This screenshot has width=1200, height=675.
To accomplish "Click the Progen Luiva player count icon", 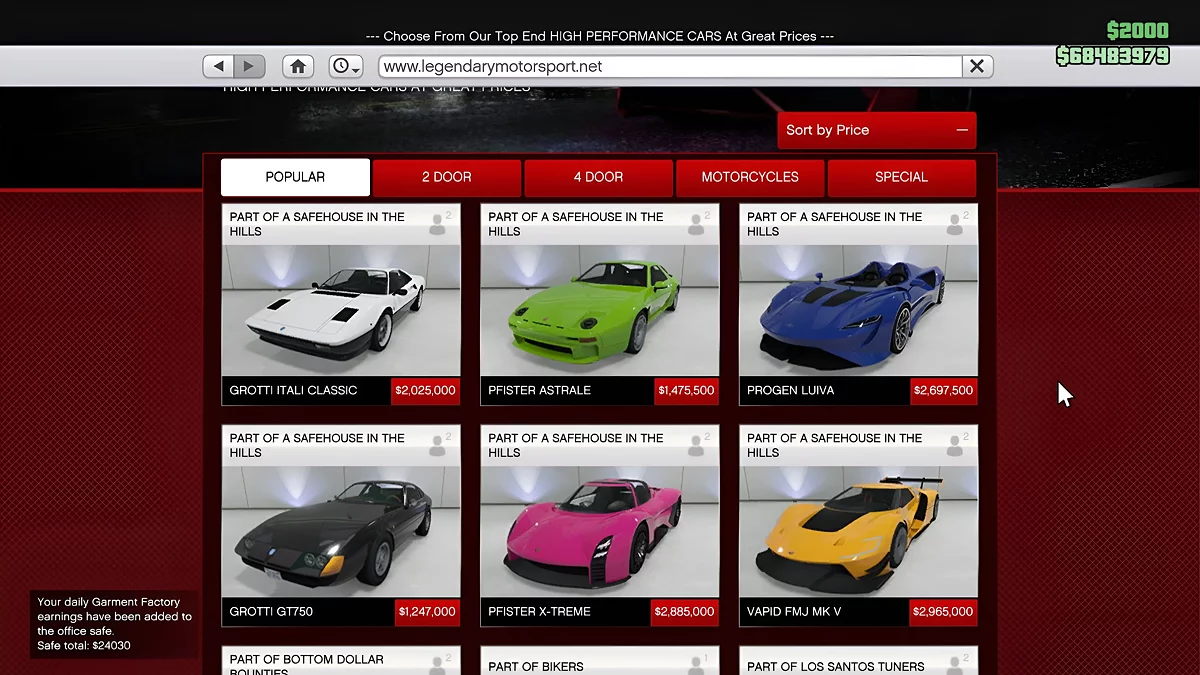I will (955, 225).
